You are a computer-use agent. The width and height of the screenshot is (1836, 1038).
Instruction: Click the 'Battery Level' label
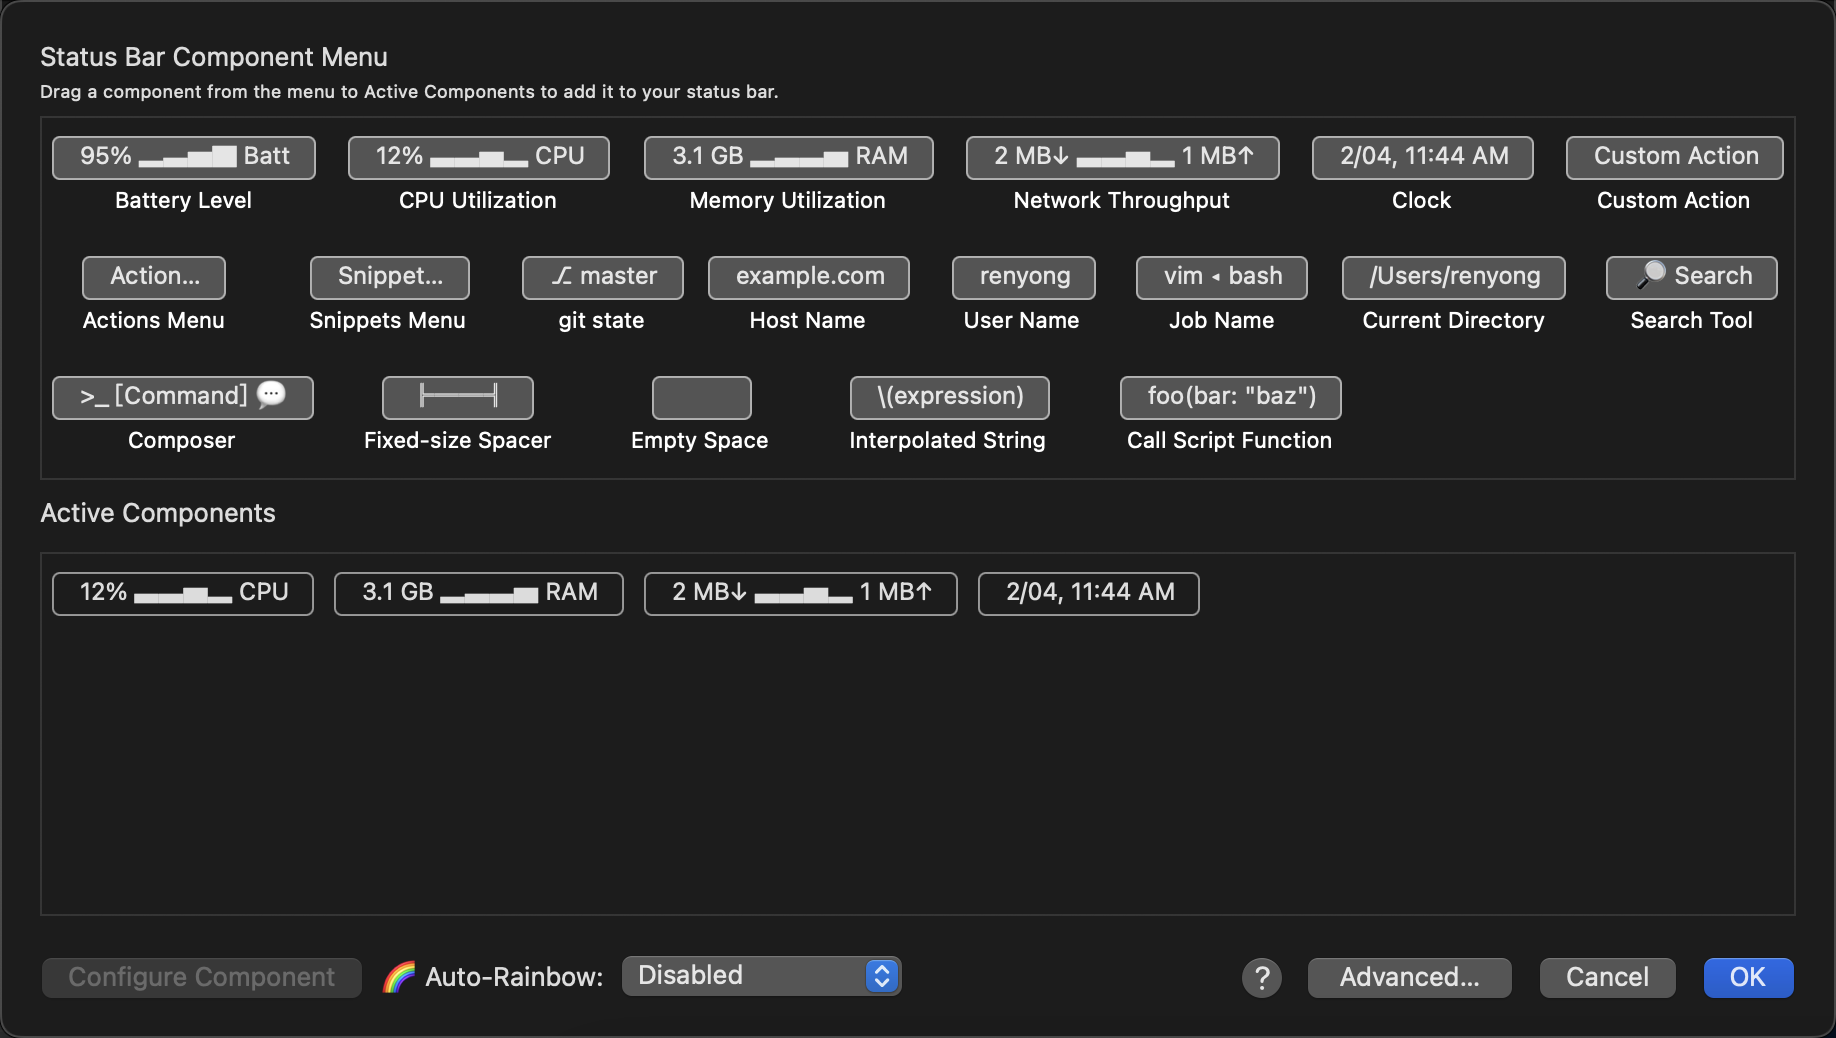(x=183, y=200)
